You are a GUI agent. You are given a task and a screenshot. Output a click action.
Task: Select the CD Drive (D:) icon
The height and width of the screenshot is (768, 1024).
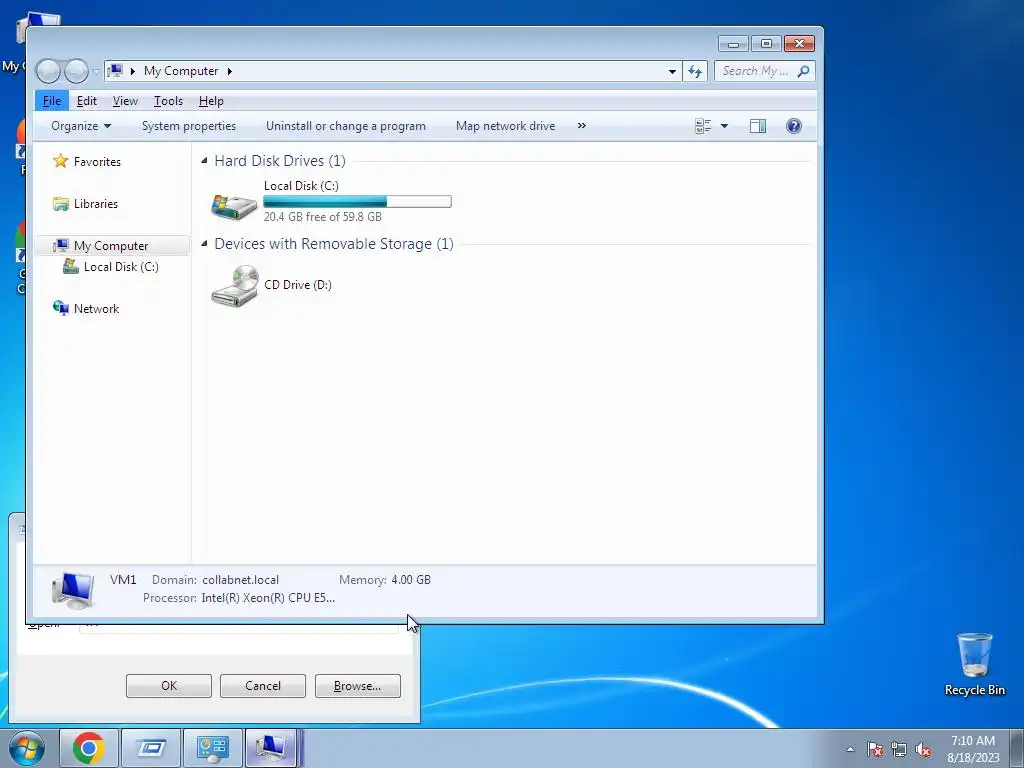234,285
